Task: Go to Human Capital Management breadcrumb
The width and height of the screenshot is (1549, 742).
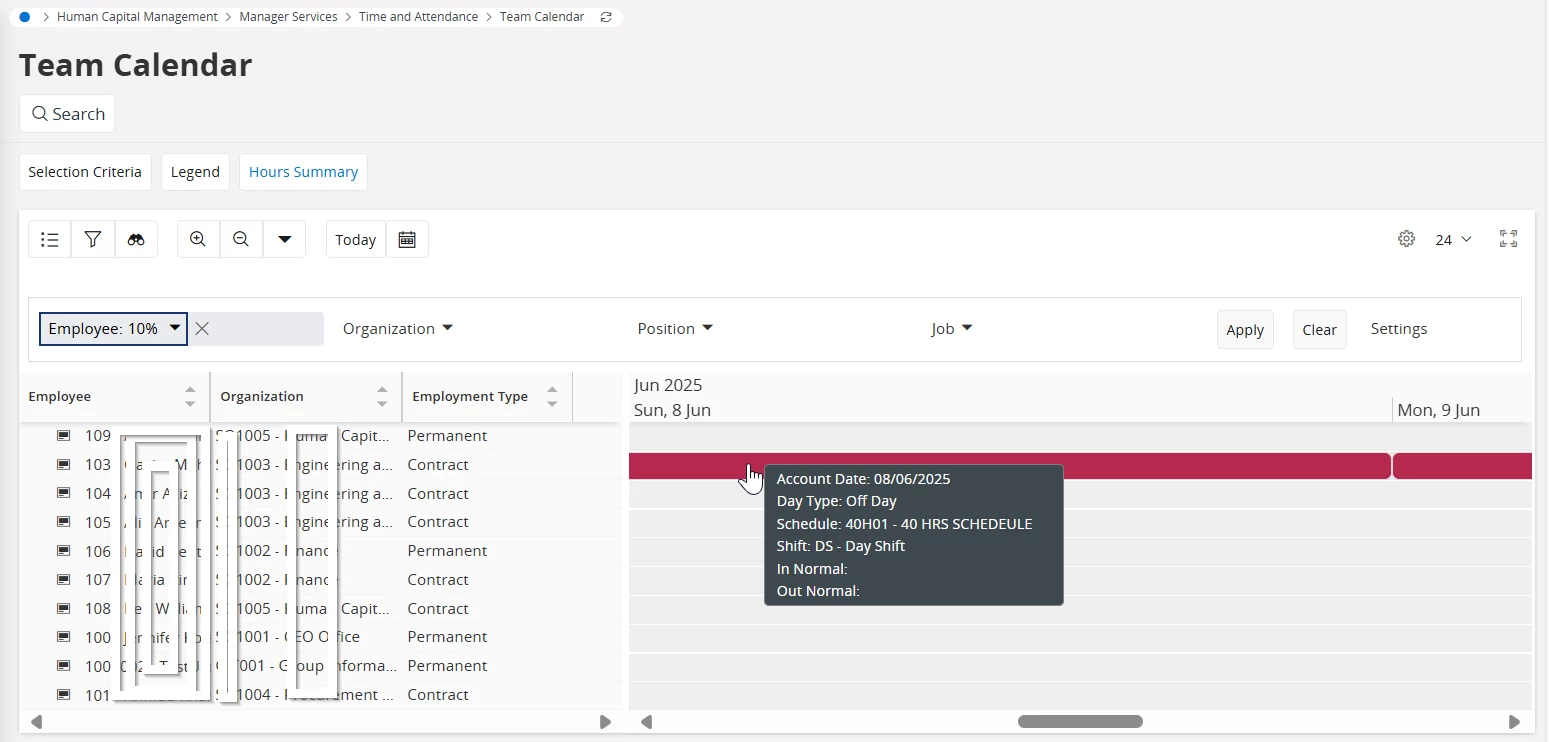Action: 137,17
